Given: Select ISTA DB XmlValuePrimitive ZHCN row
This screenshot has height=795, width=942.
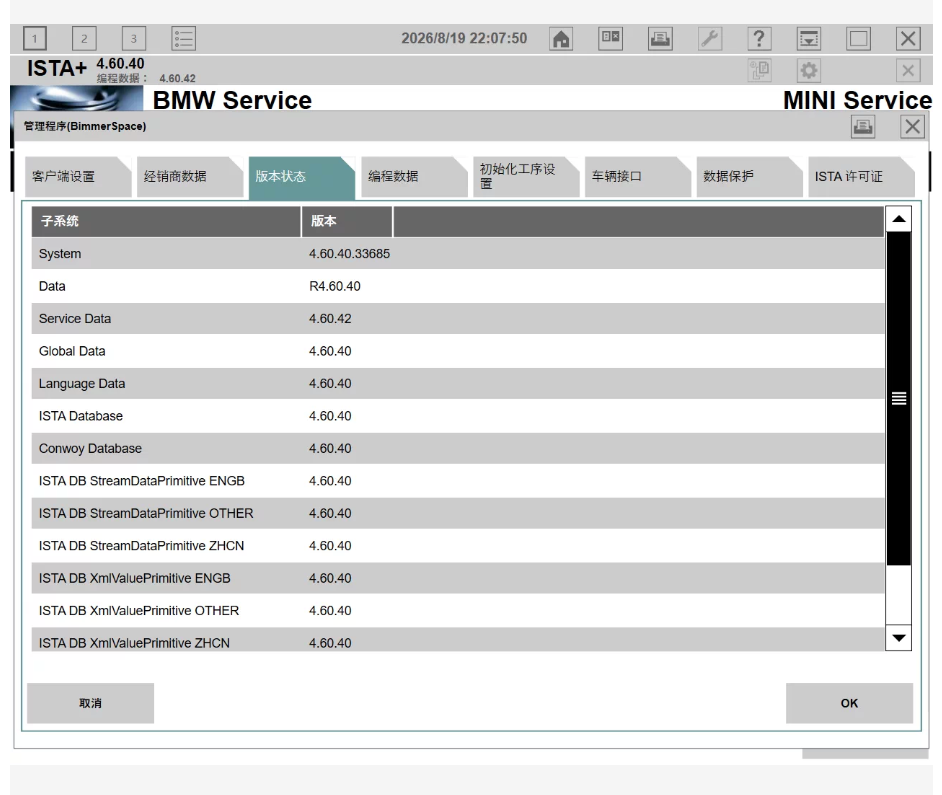Looking at the screenshot, I should (x=458, y=639).
